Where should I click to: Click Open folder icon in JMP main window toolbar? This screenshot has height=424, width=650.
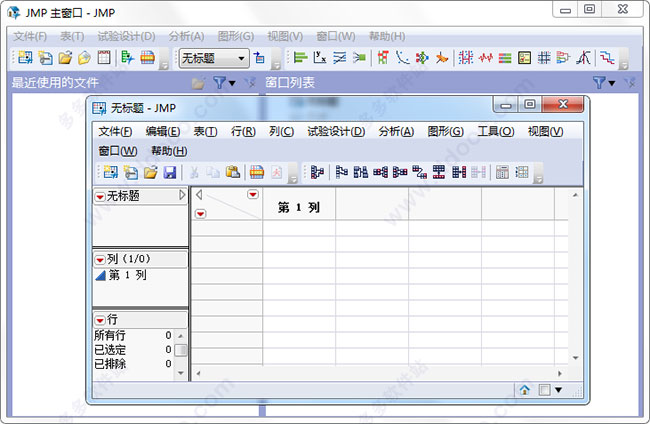65,57
